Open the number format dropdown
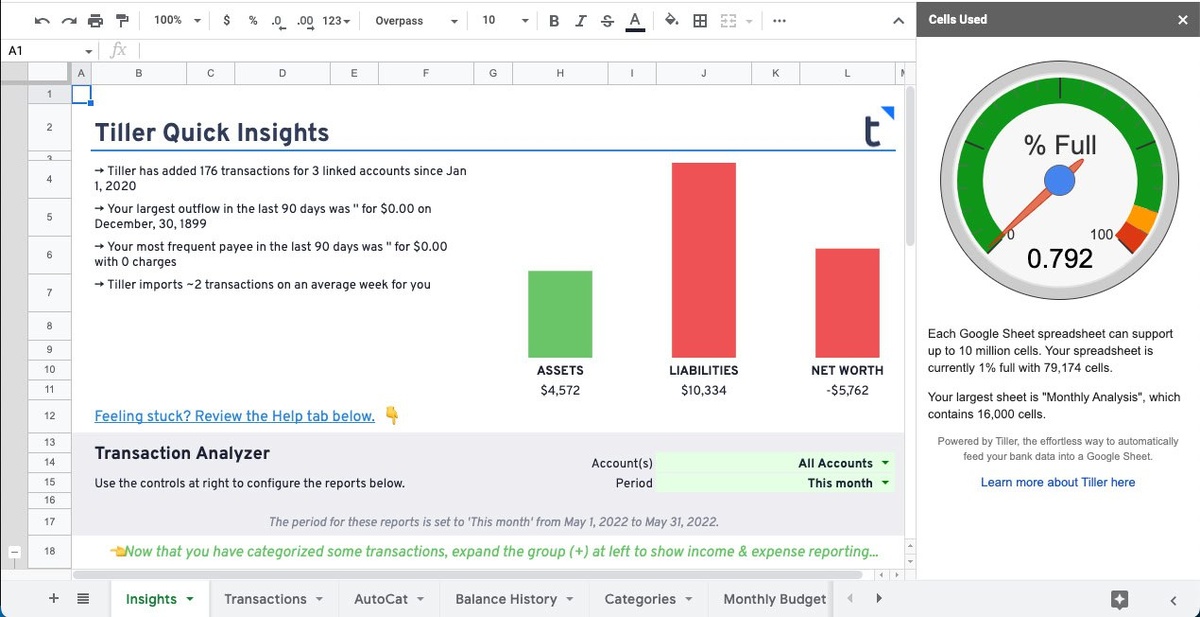Screen dimensions: 1200x617 tap(336, 20)
